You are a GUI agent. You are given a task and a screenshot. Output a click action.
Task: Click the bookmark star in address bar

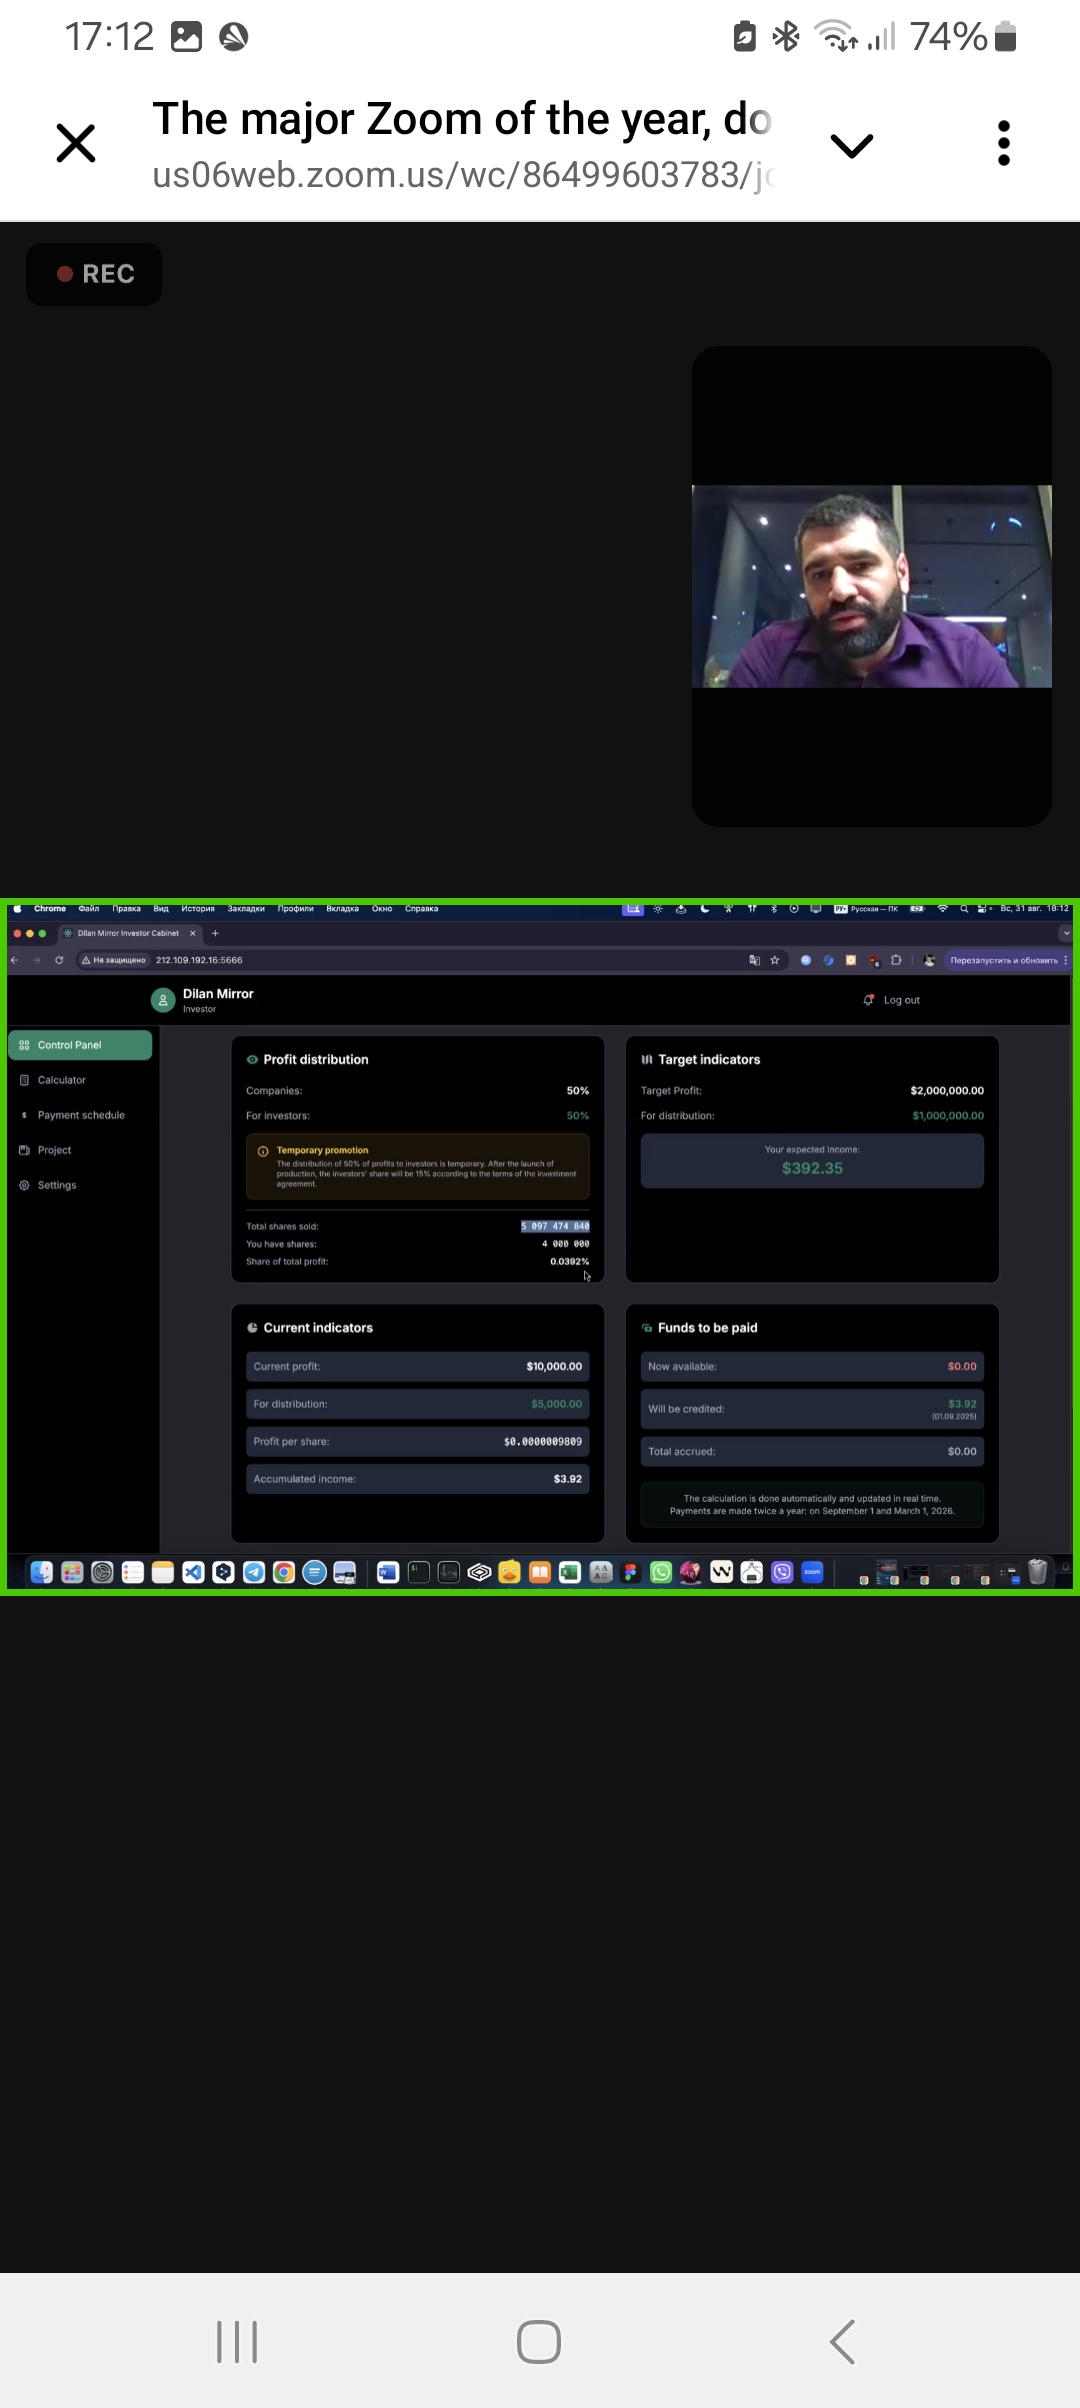[x=775, y=960]
